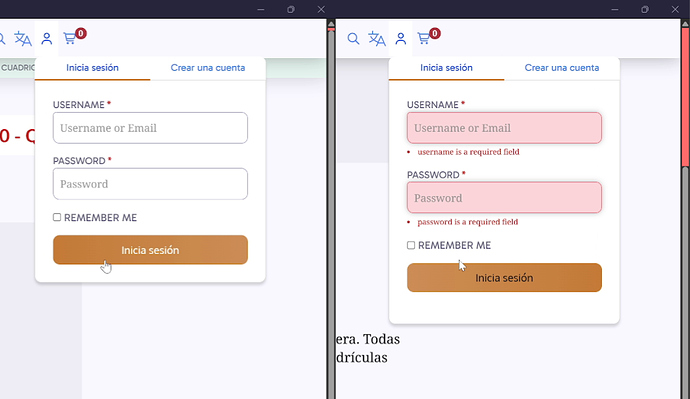The image size is (690, 399).
Task: Minimize the right window
Action: pyautogui.click(x=615, y=9)
